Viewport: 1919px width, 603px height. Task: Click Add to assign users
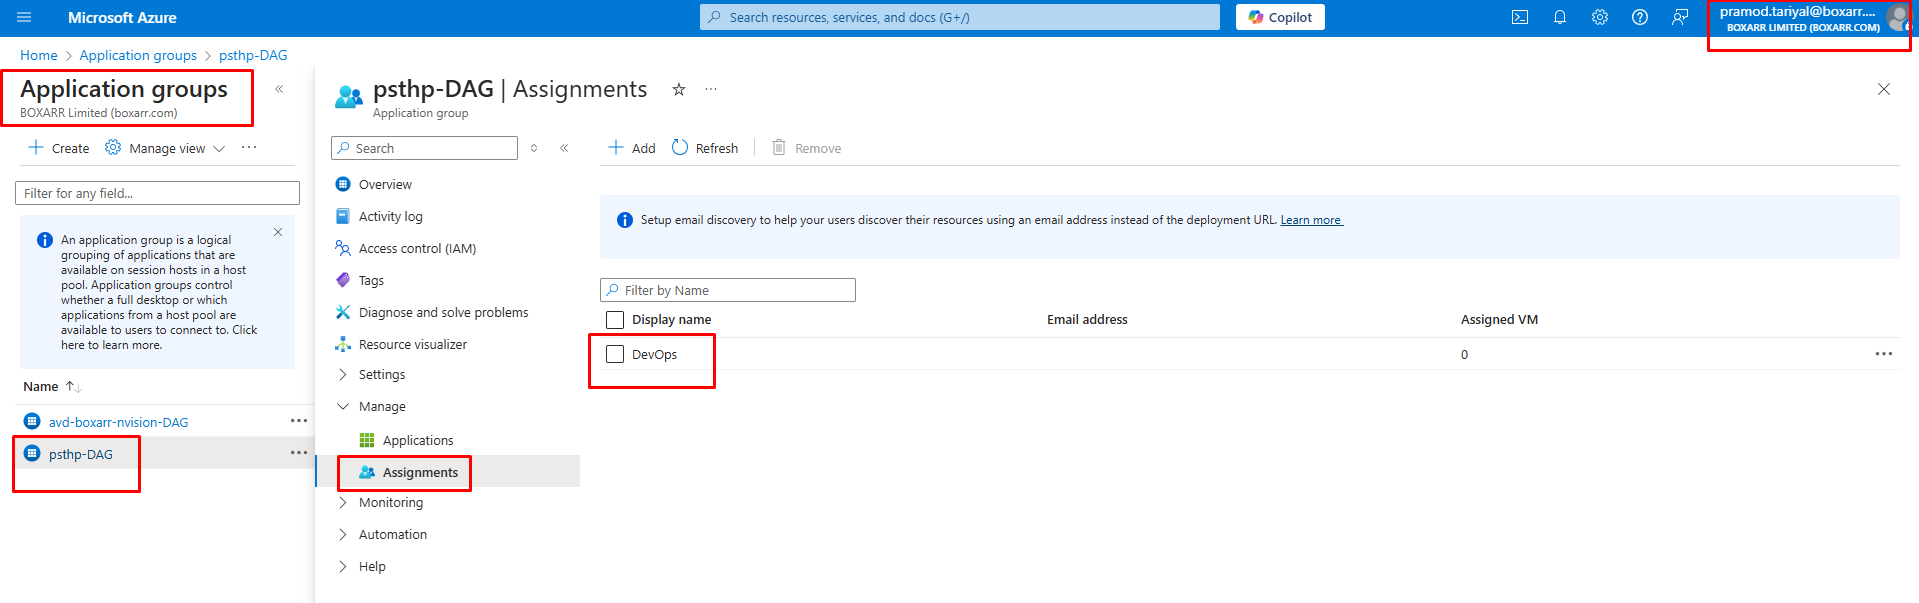[x=632, y=148]
